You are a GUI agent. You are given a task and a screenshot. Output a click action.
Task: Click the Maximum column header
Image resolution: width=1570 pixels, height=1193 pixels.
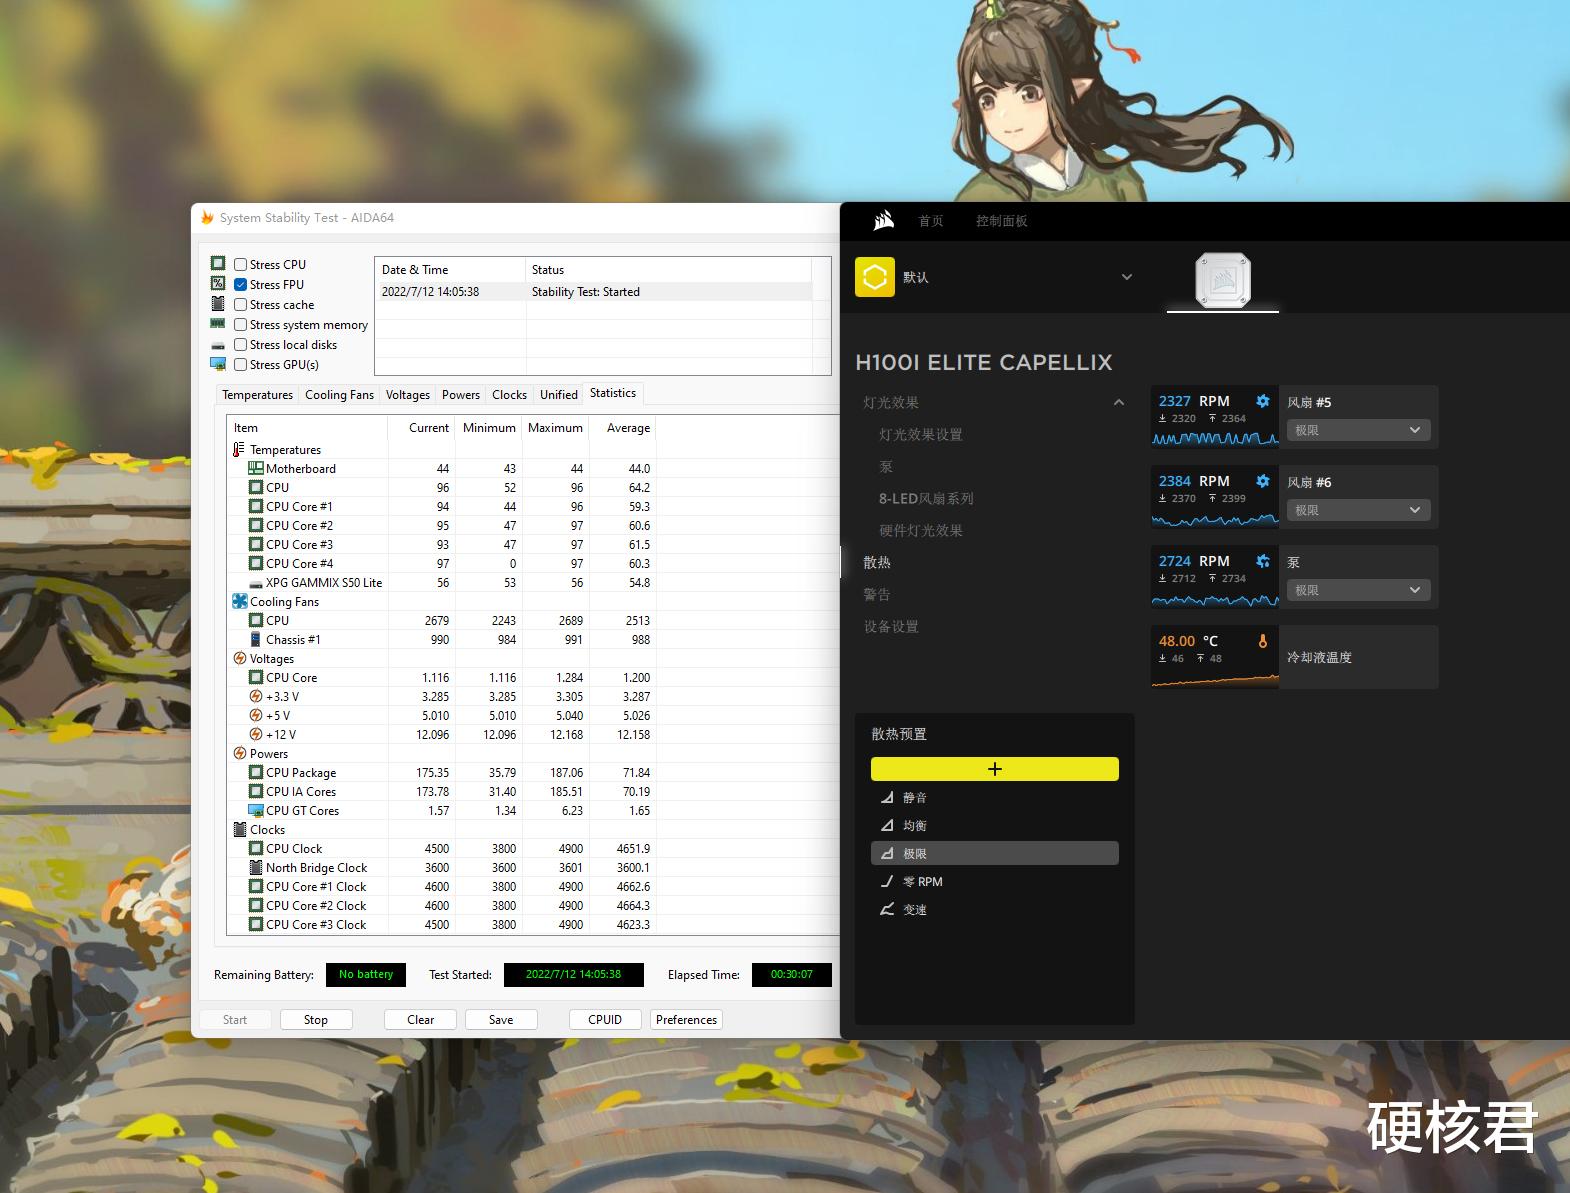point(555,428)
